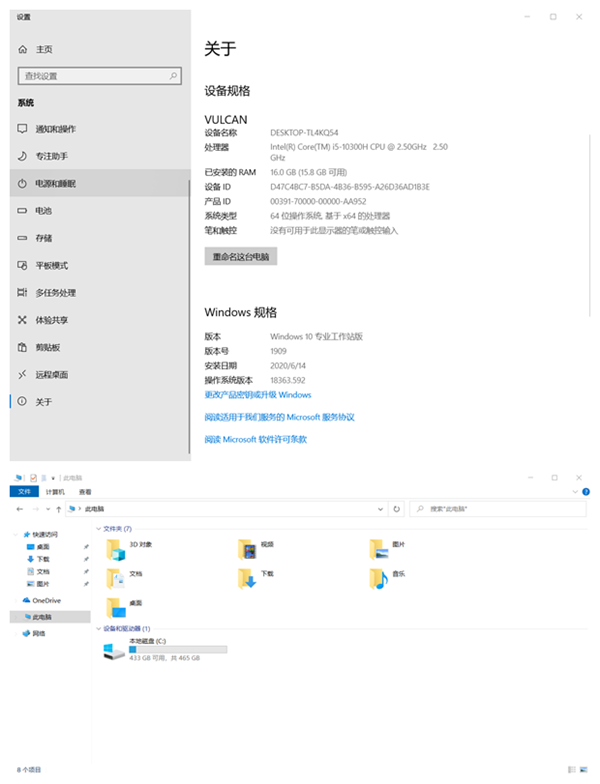Select OneDrive in navigation pane
Image resolution: width=600 pixels, height=784 pixels.
pyautogui.click(x=46, y=600)
